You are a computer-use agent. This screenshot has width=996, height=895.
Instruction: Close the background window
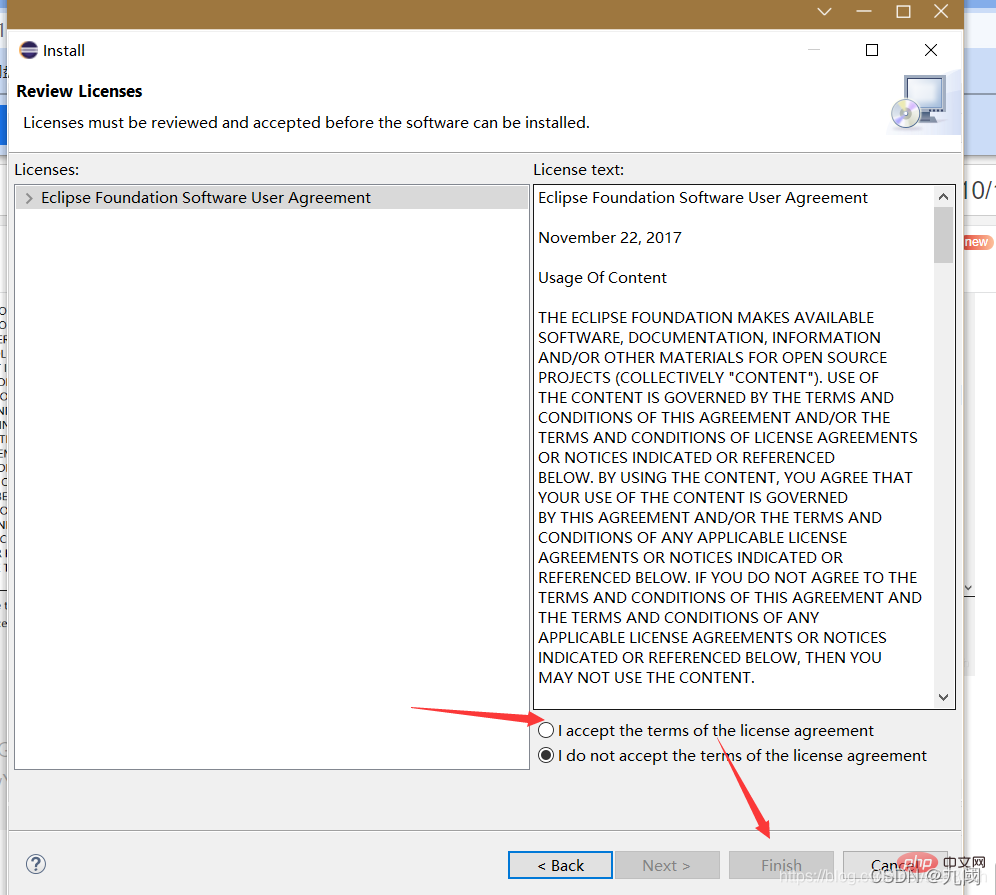pos(941,11)
